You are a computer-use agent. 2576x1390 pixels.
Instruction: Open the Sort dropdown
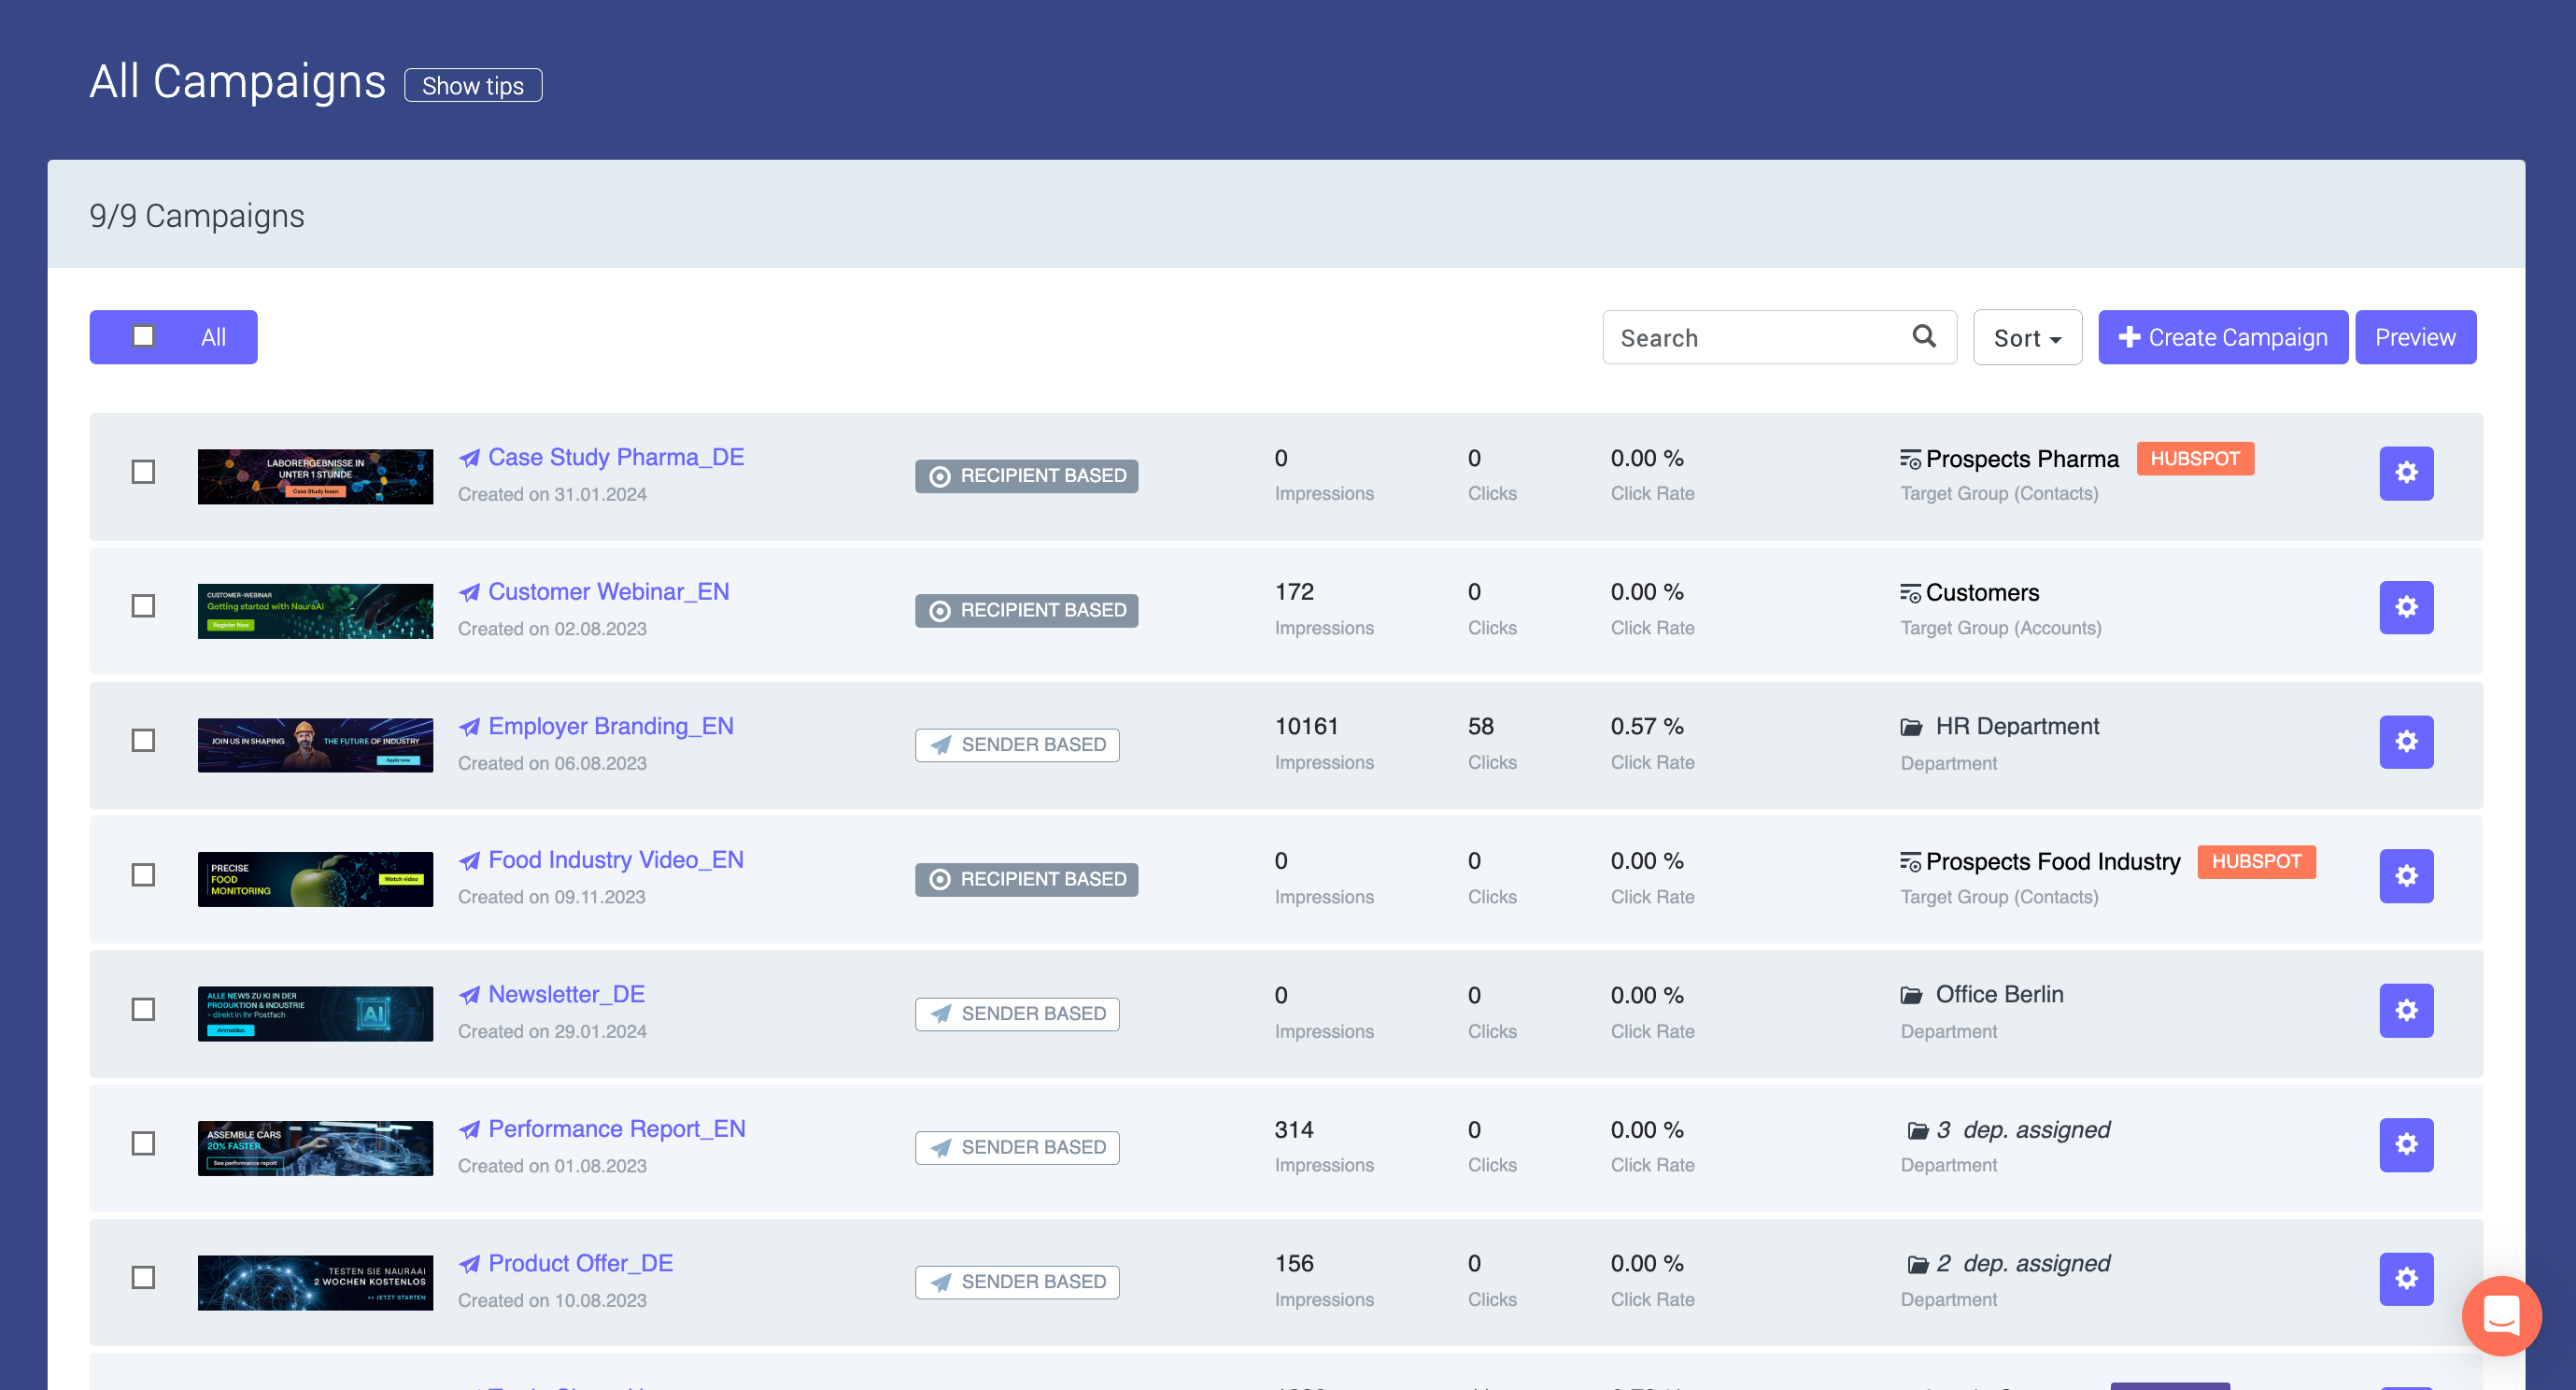click(2026, 338)
